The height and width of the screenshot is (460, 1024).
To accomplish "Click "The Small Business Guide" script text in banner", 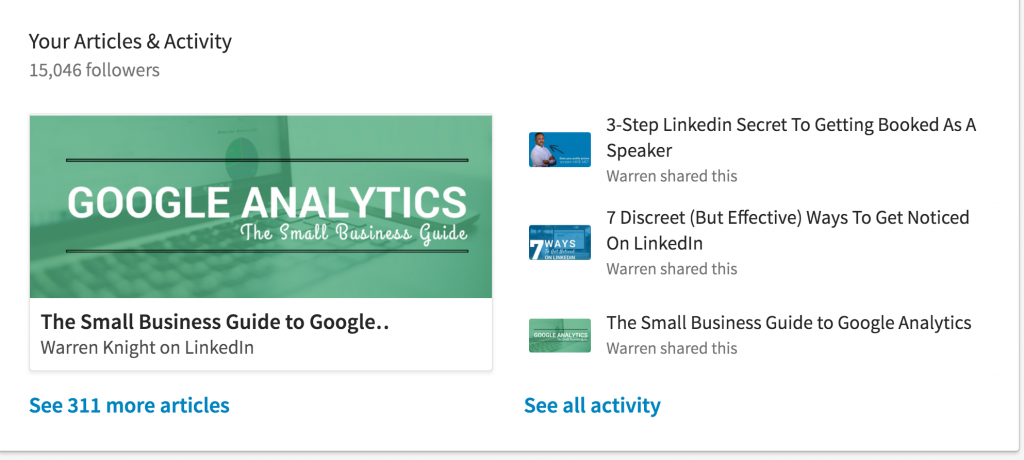I will pos(353,233).
